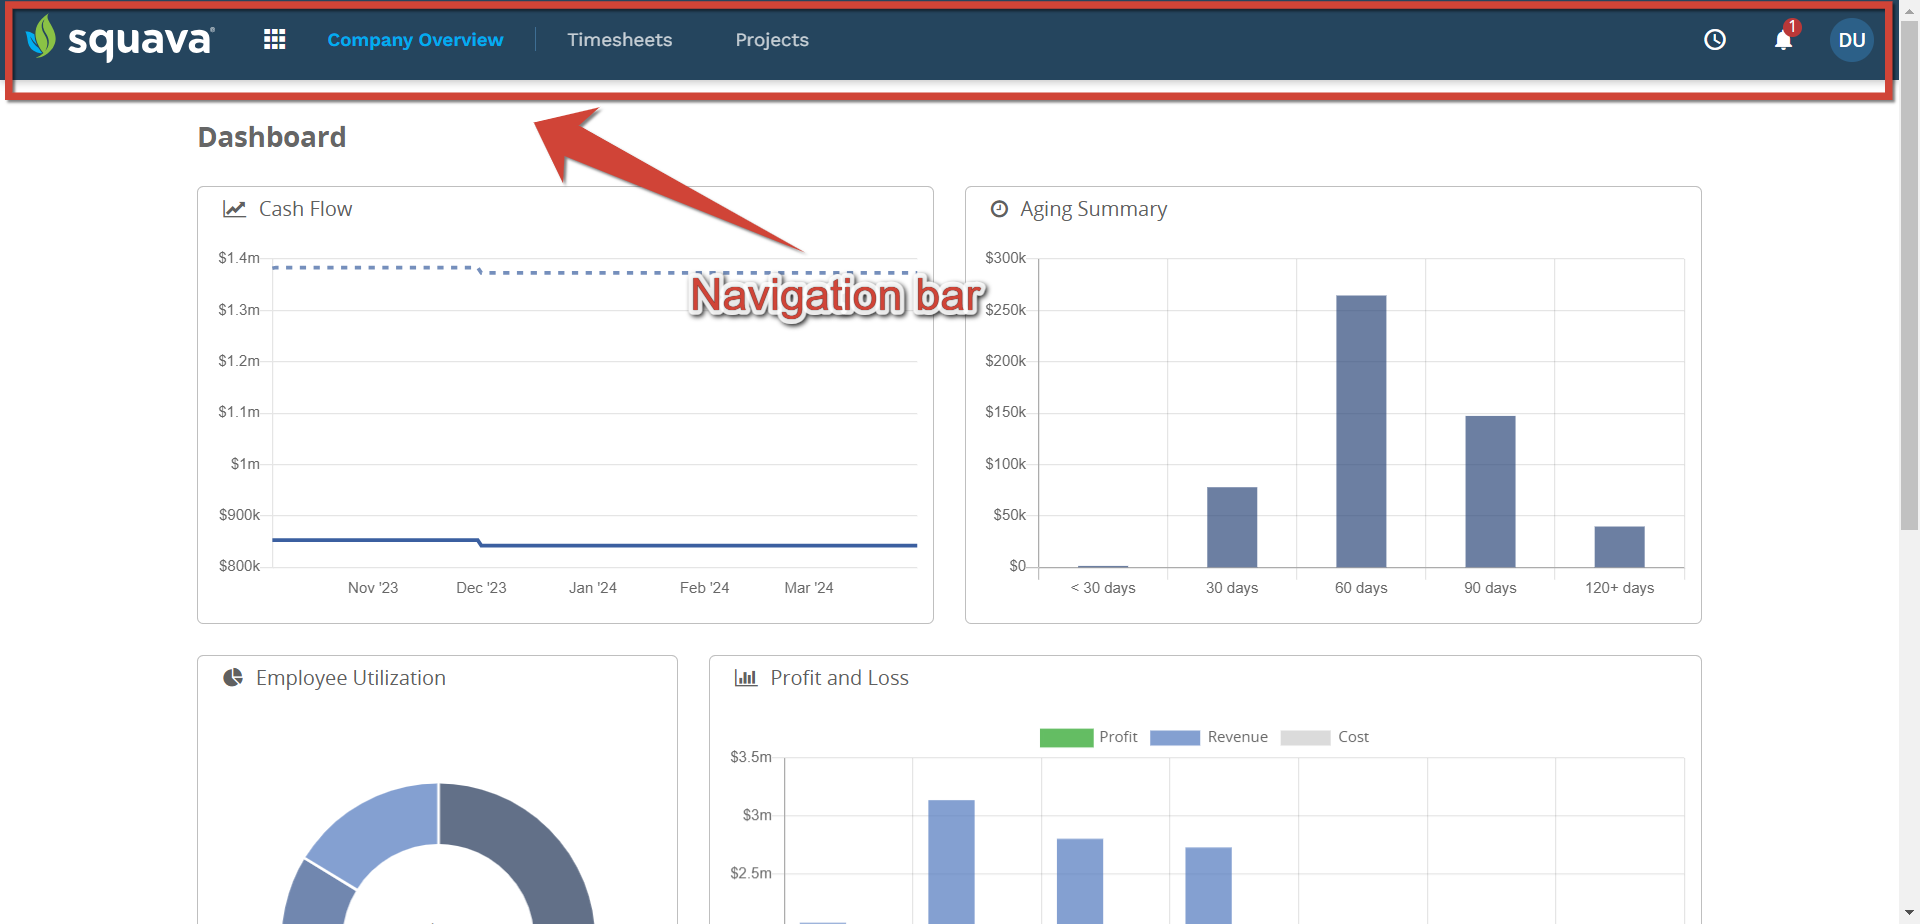The height and width of the screenshot is (924, 1920).
Task: Open the clock timer icon
Action: [x=1715, y=40]
